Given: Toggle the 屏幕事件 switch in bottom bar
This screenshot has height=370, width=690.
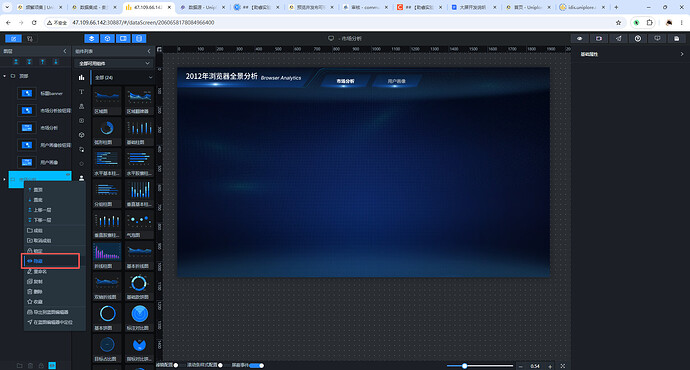Looking at the screenshot, I should coord(257,365).
